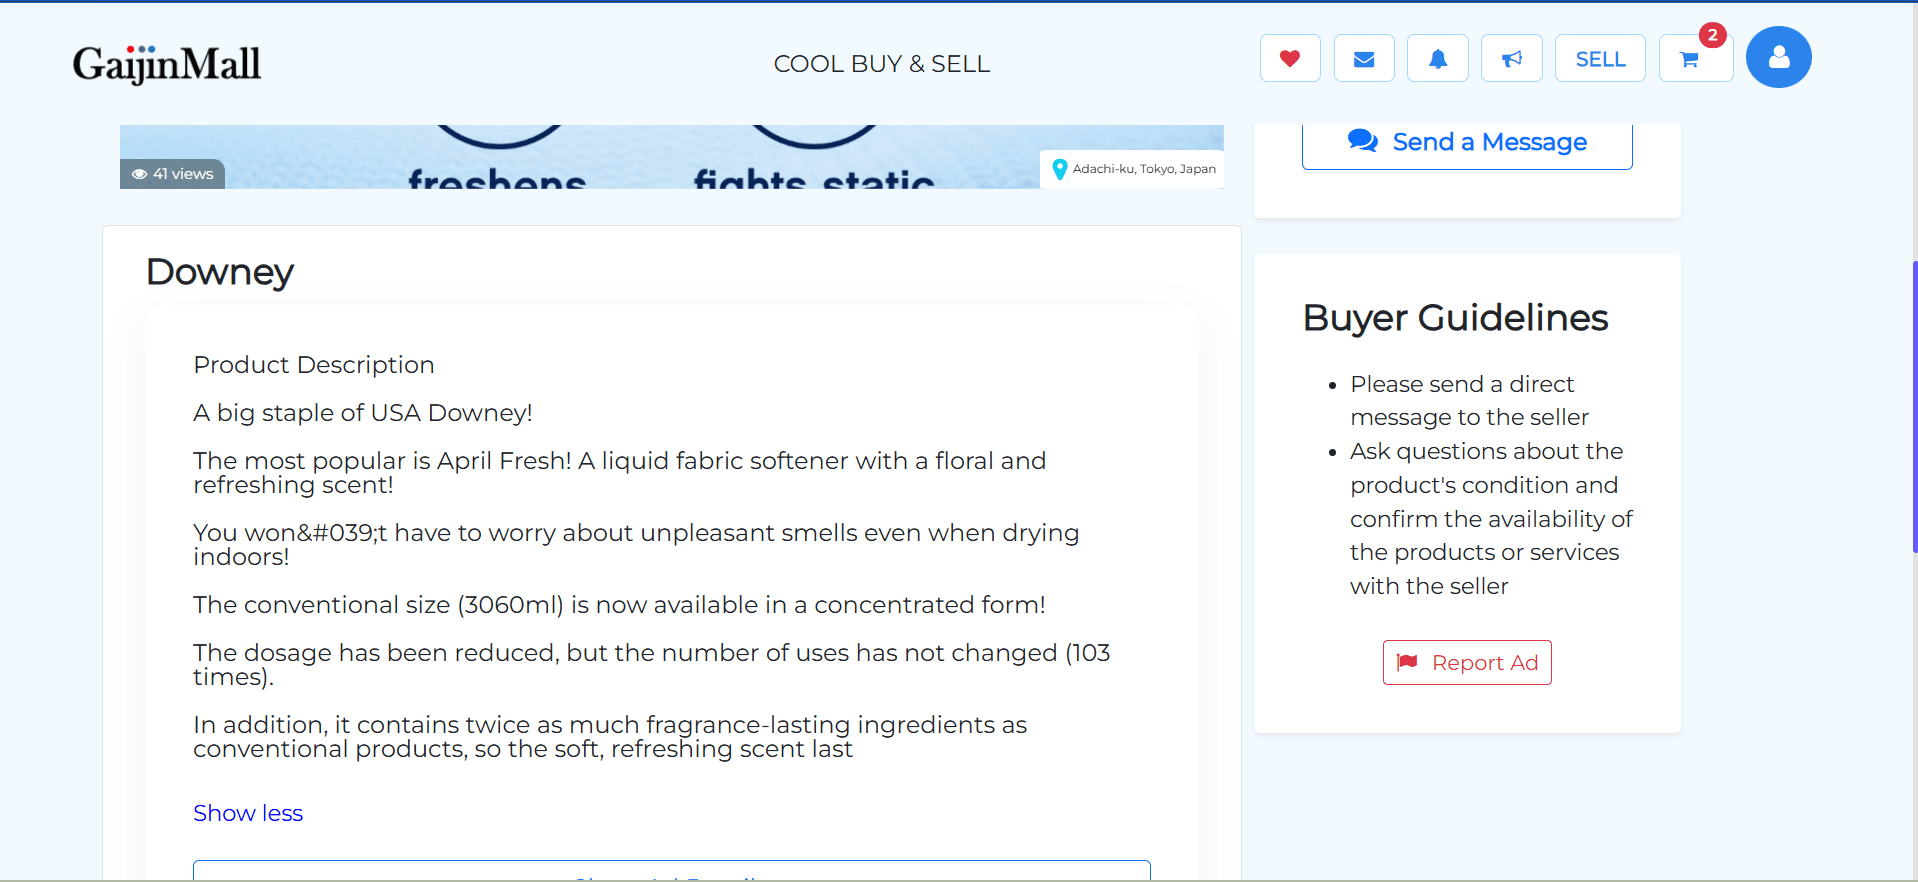This screenshot has width=1918, height=882.
Task: Click the Send a Message text
Action: click(1489, 142)
